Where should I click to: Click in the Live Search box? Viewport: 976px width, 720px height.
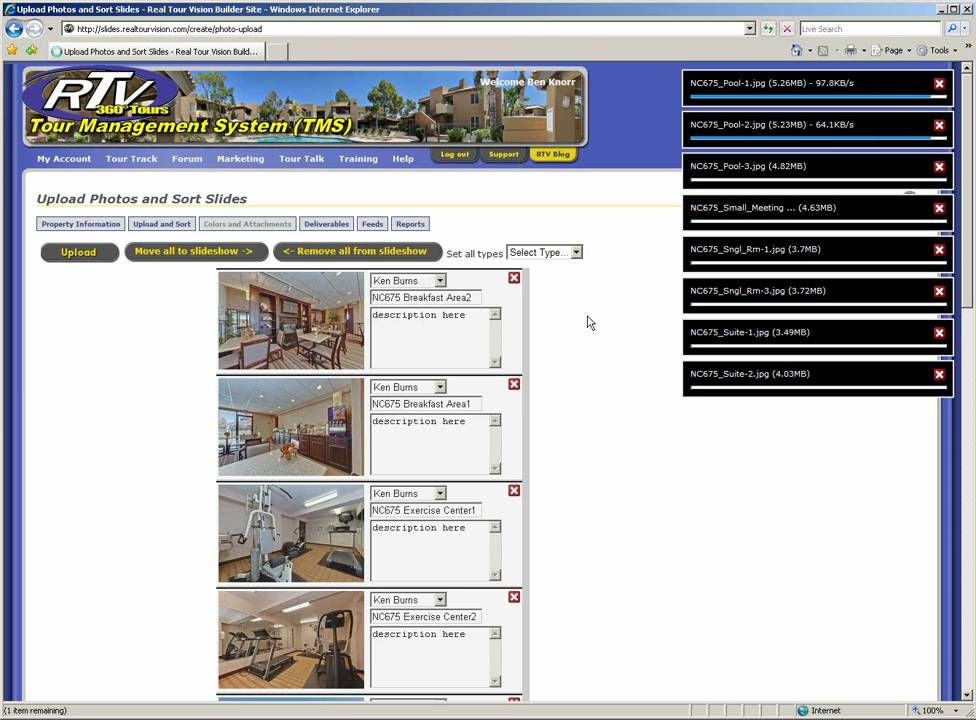coord(870,29)
